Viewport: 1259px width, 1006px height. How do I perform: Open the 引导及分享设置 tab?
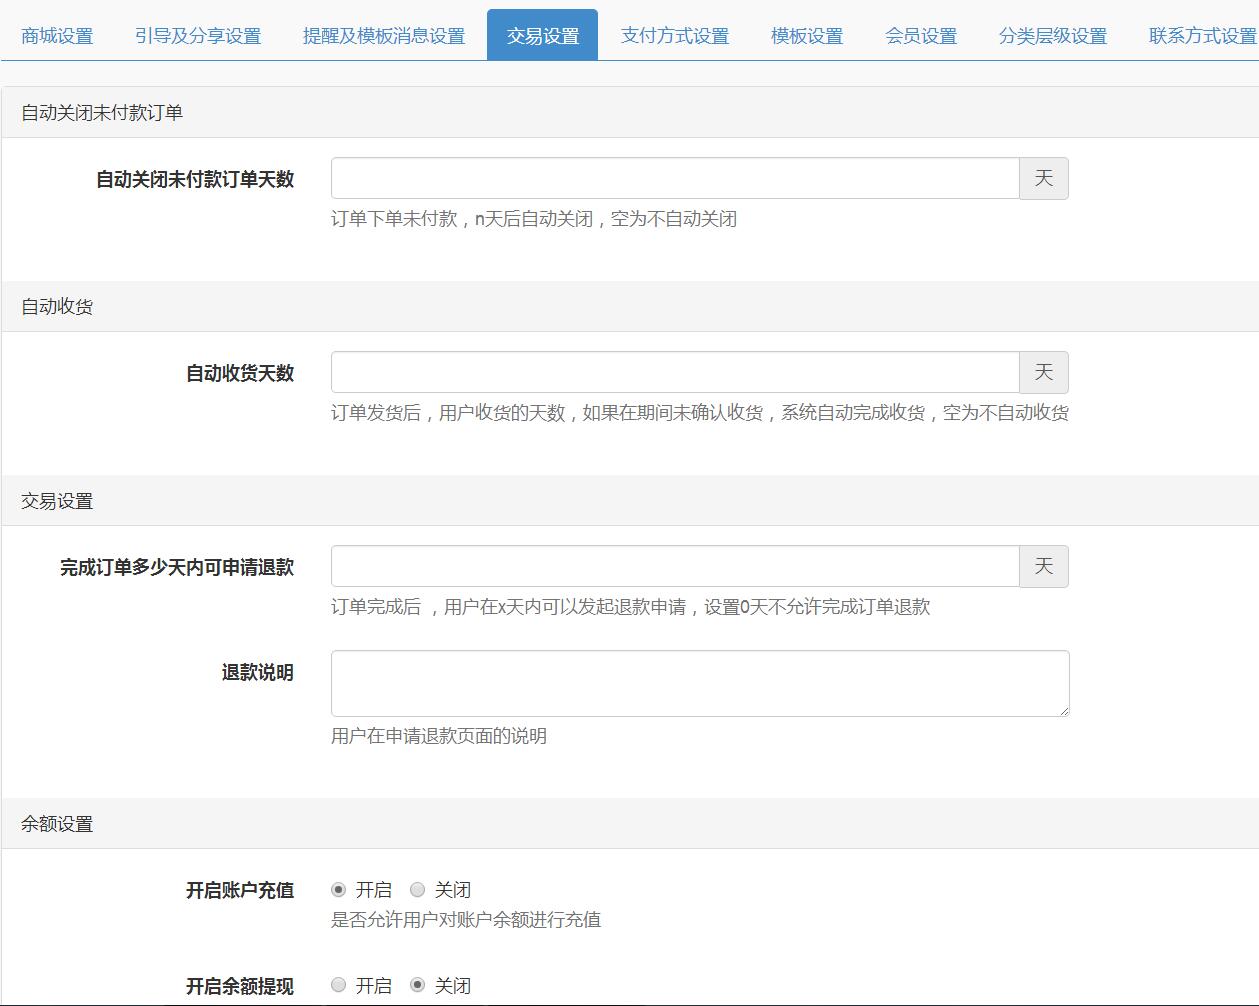click(x=198, y=35)
